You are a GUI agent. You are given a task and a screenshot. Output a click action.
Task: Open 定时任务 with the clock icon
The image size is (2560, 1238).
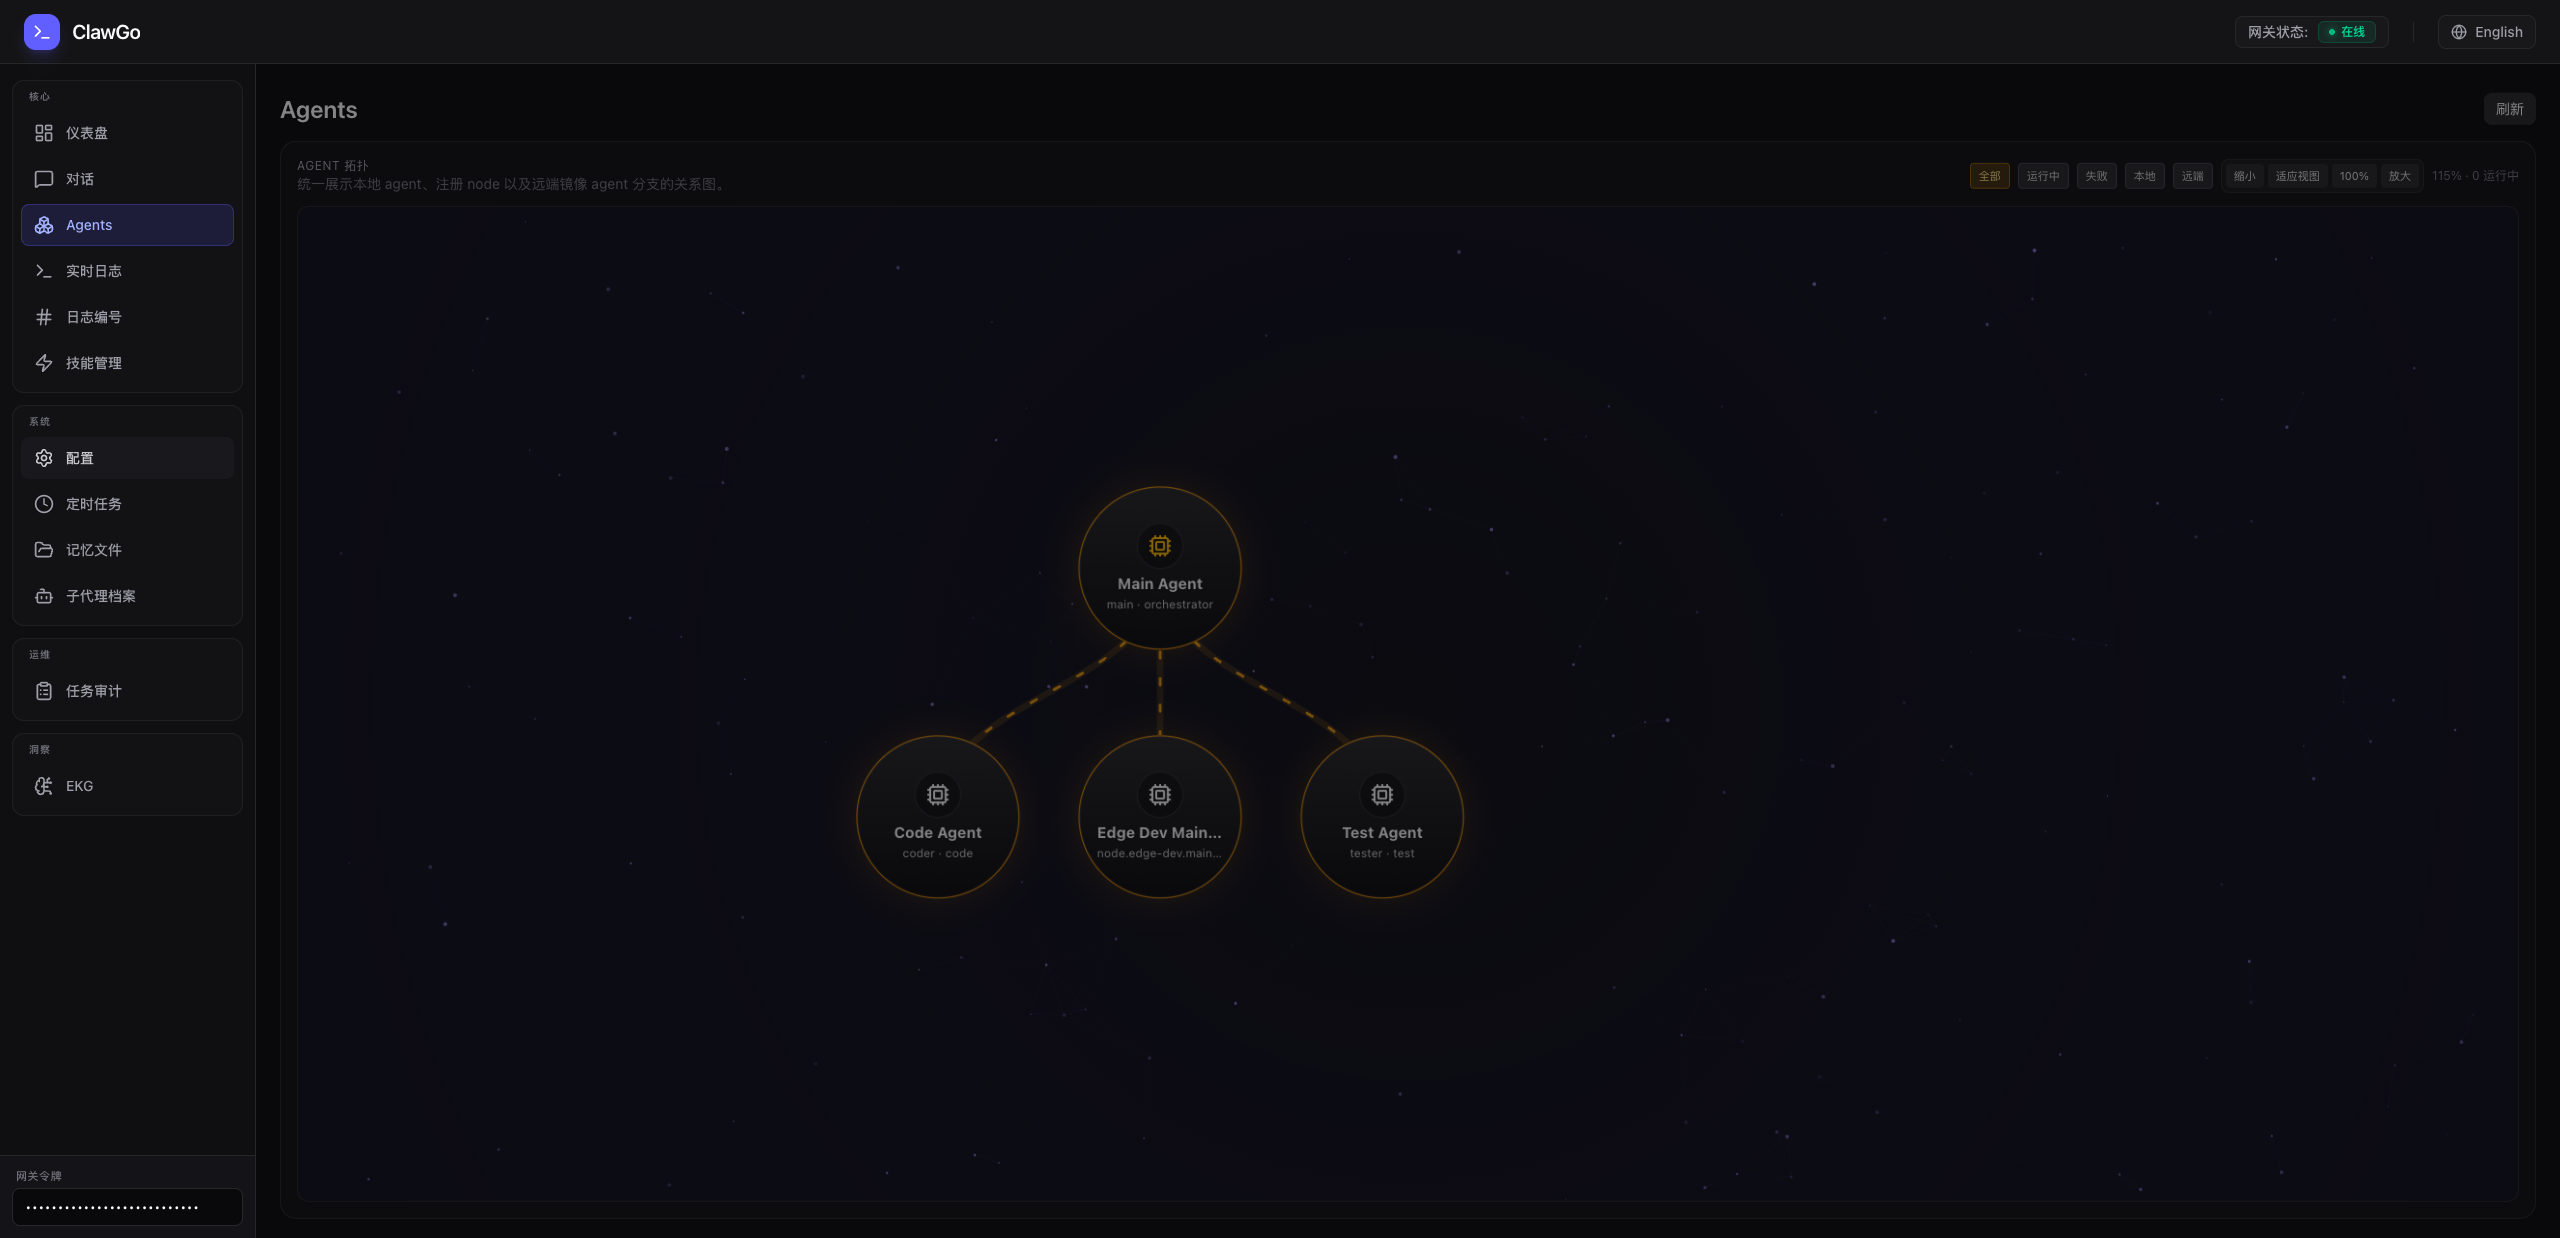click(x=44, y=504)
